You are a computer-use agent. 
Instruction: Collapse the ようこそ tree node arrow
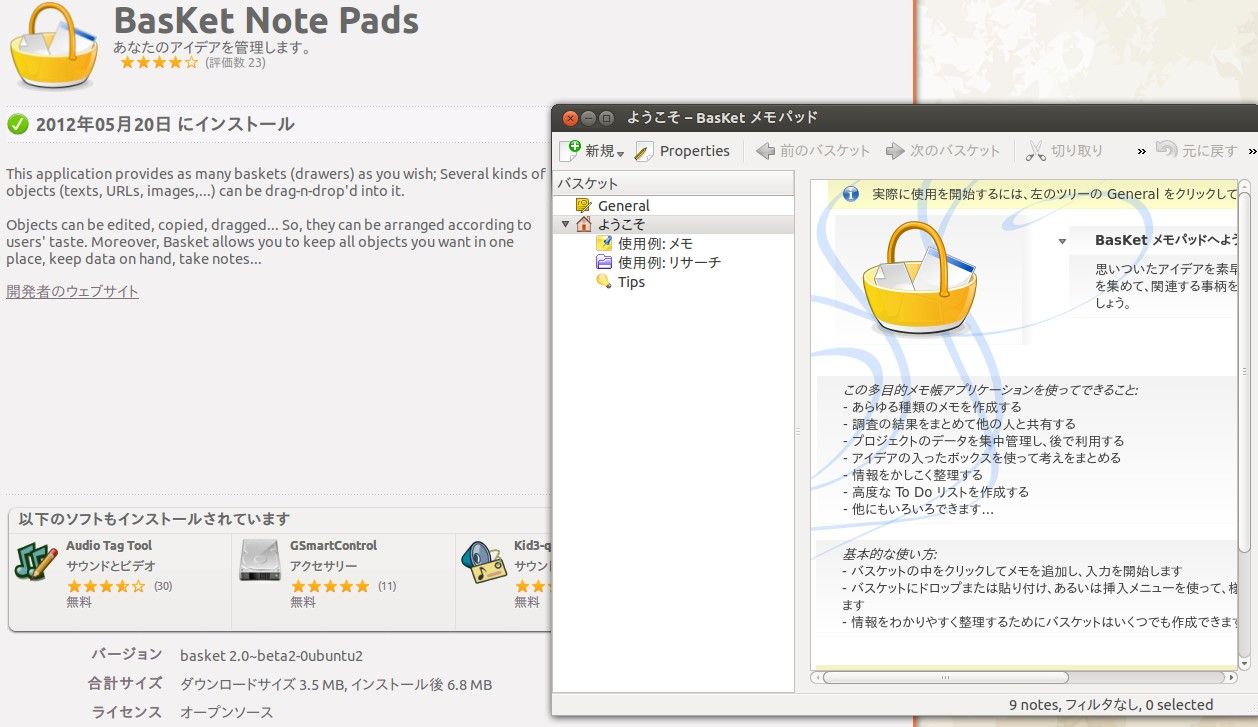(x=566, y=225)
